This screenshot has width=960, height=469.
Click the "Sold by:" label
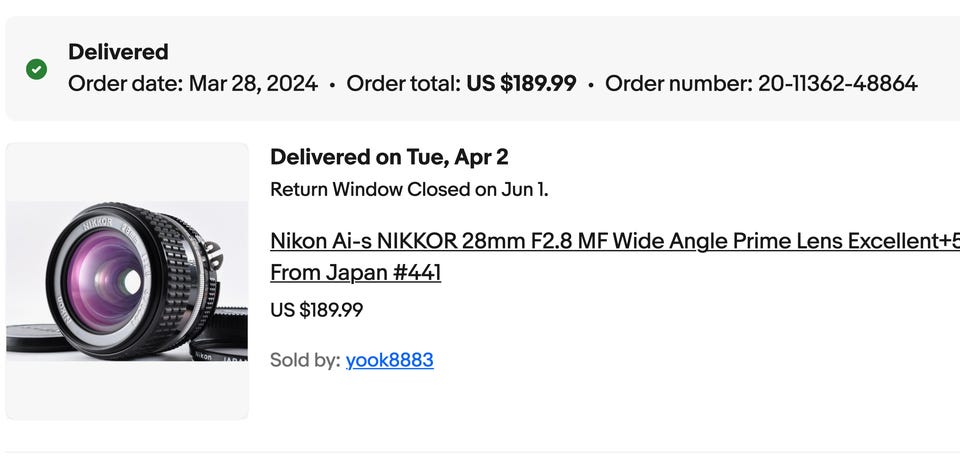(x=305, y=360)
